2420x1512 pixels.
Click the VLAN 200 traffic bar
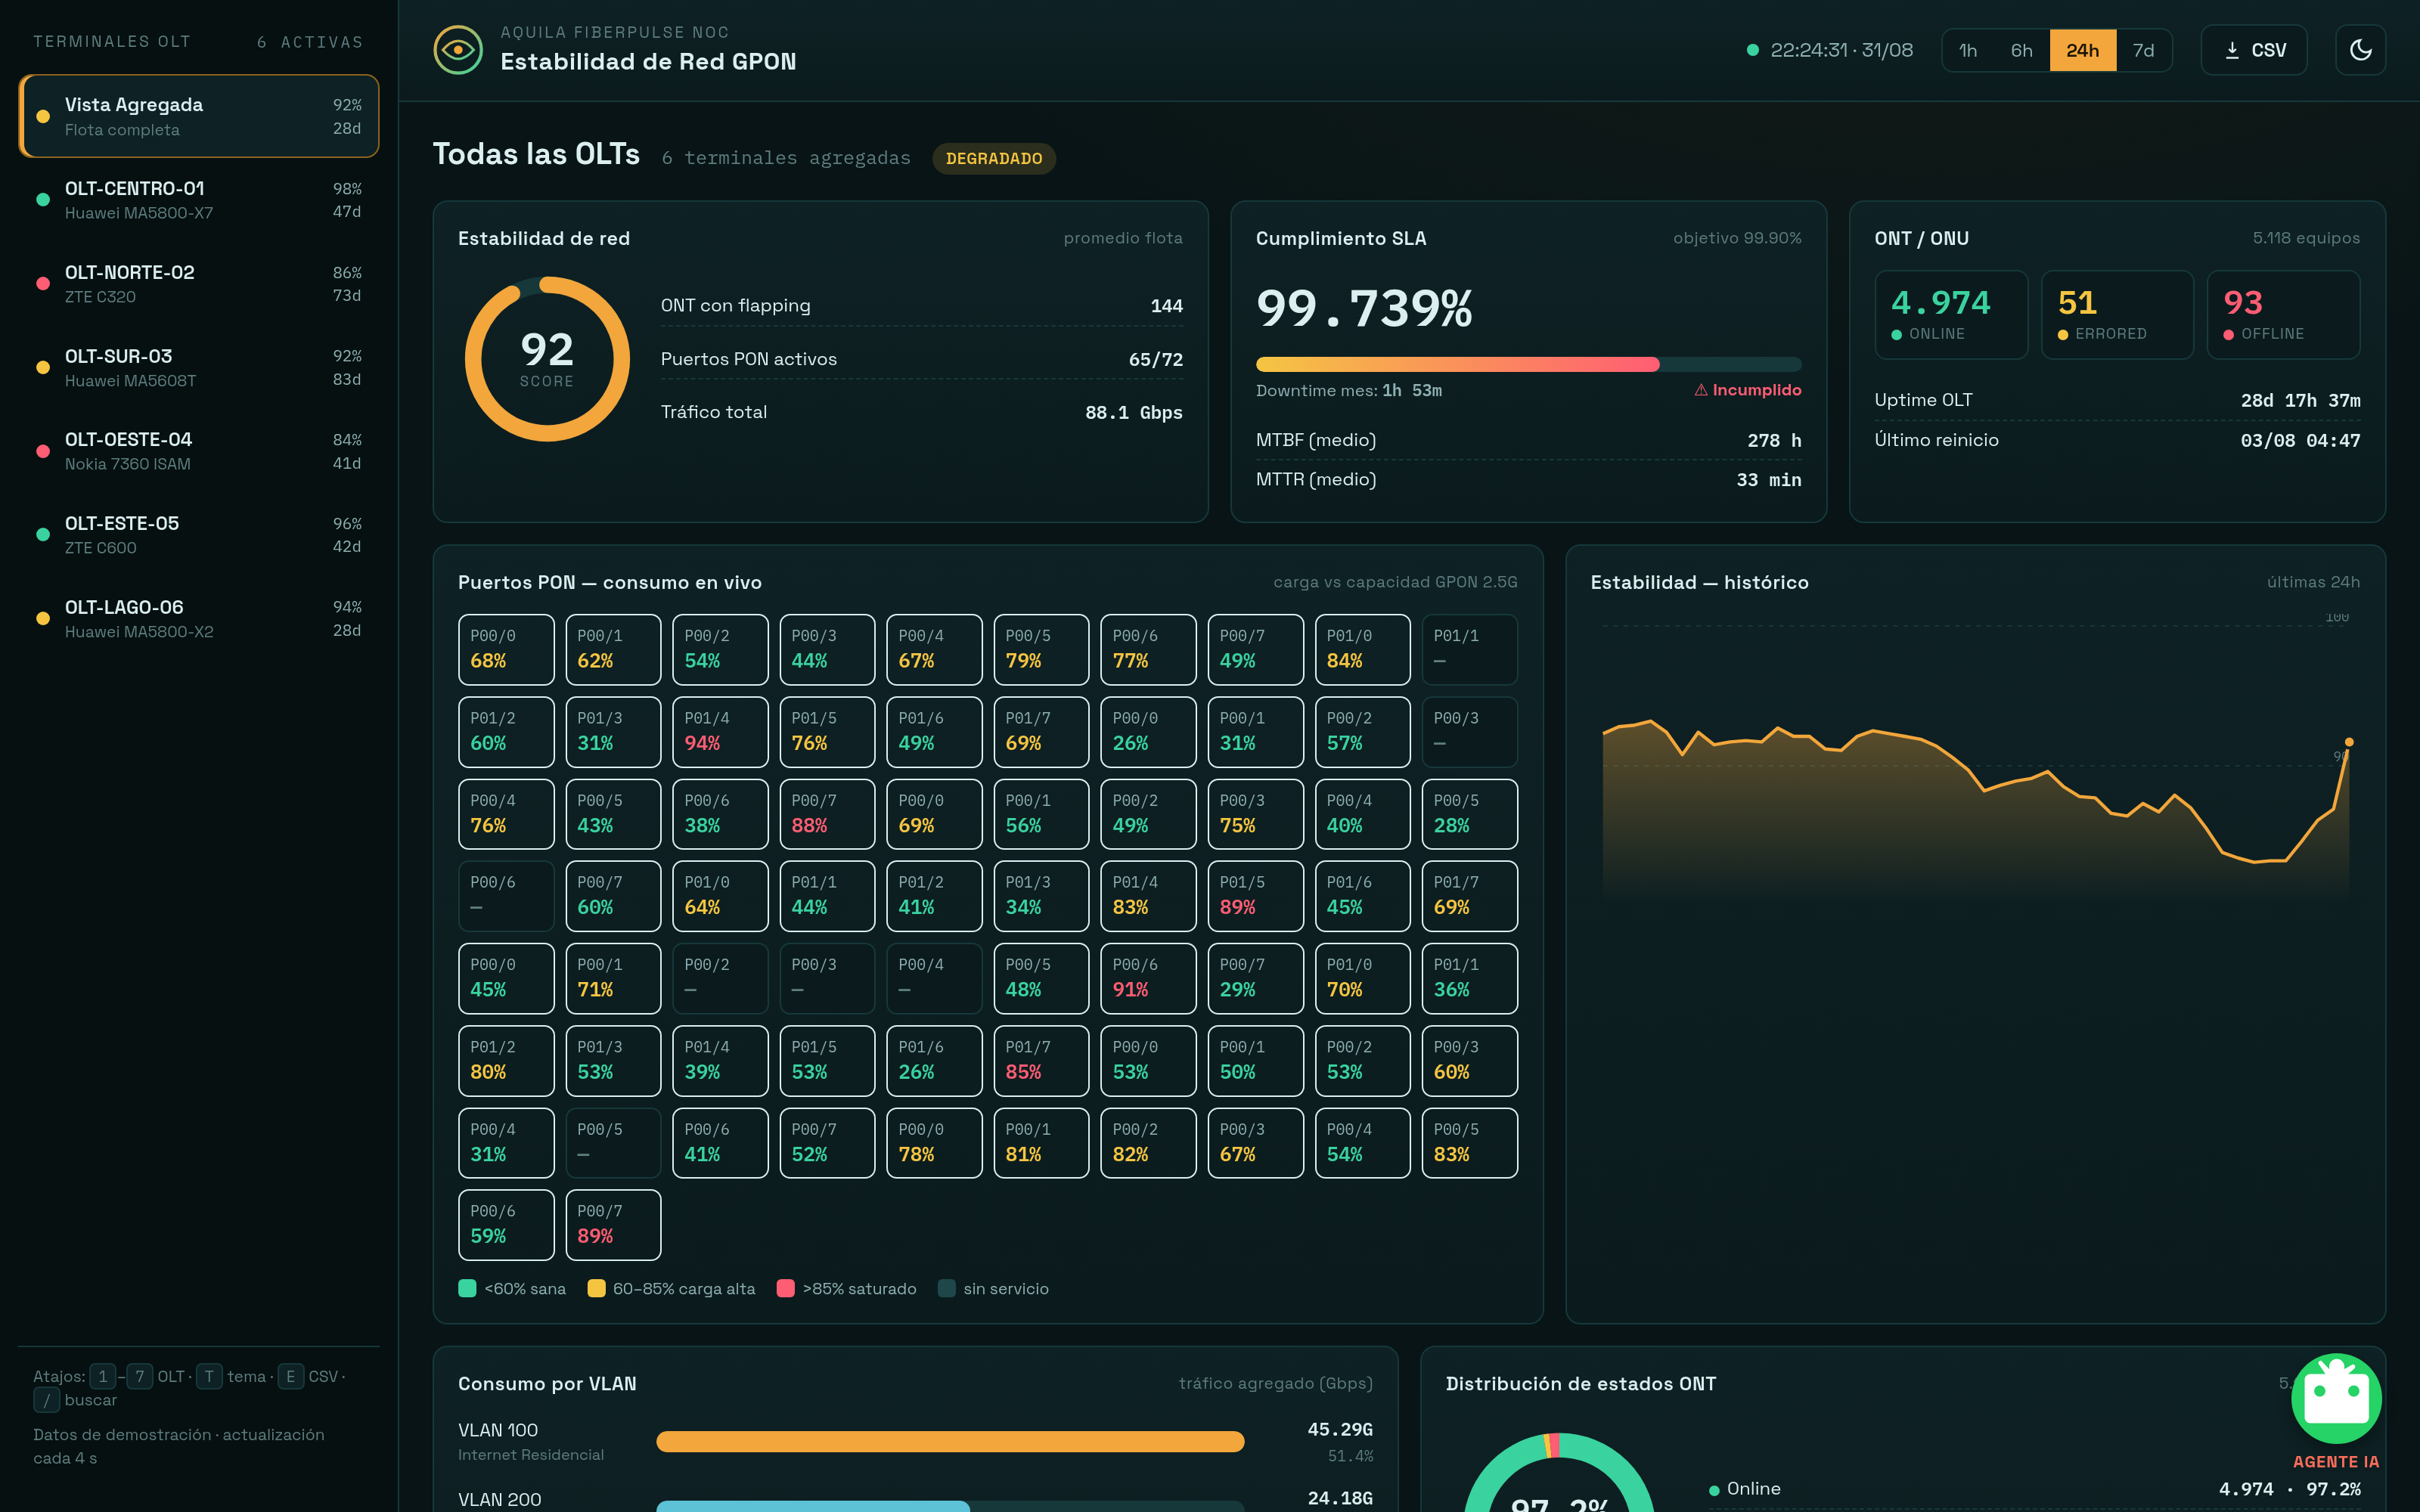(950, 1506)
